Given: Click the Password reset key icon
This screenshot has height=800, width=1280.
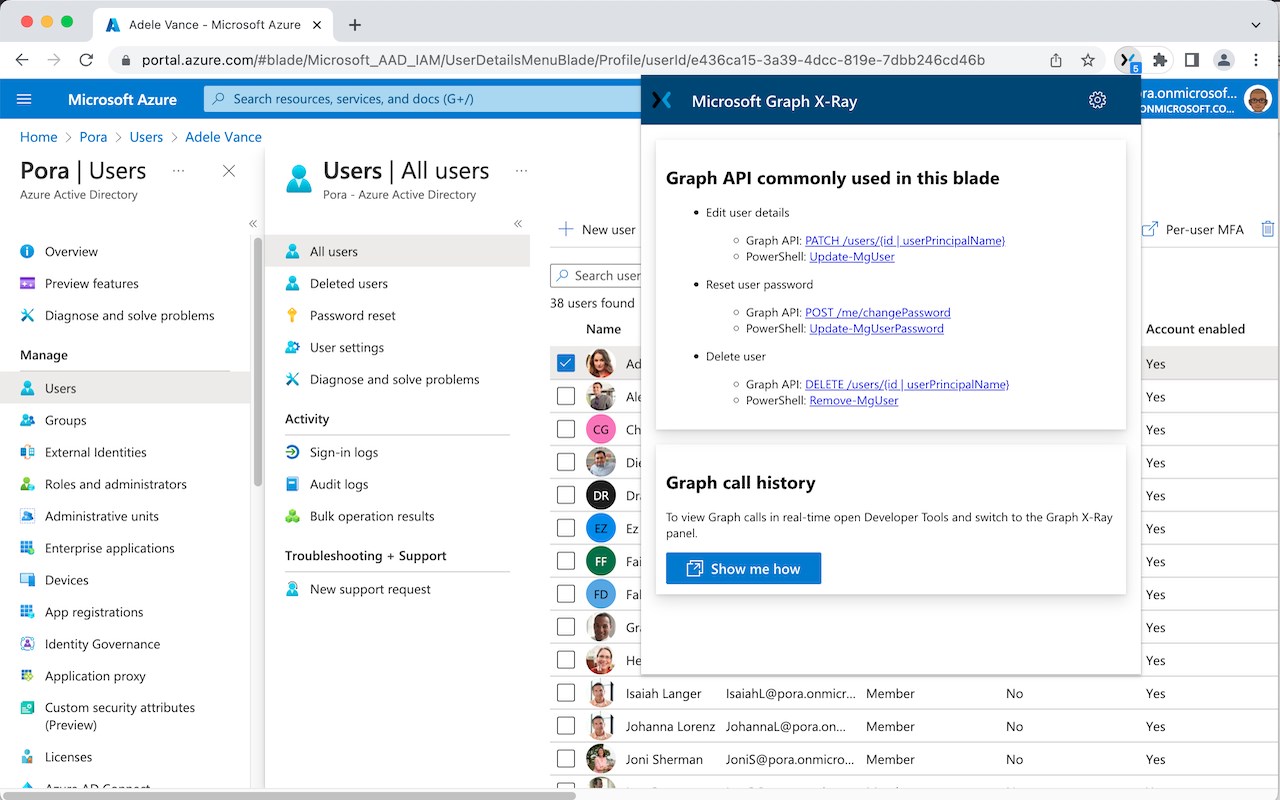Looking at the screenshot, I should point(292,315).
